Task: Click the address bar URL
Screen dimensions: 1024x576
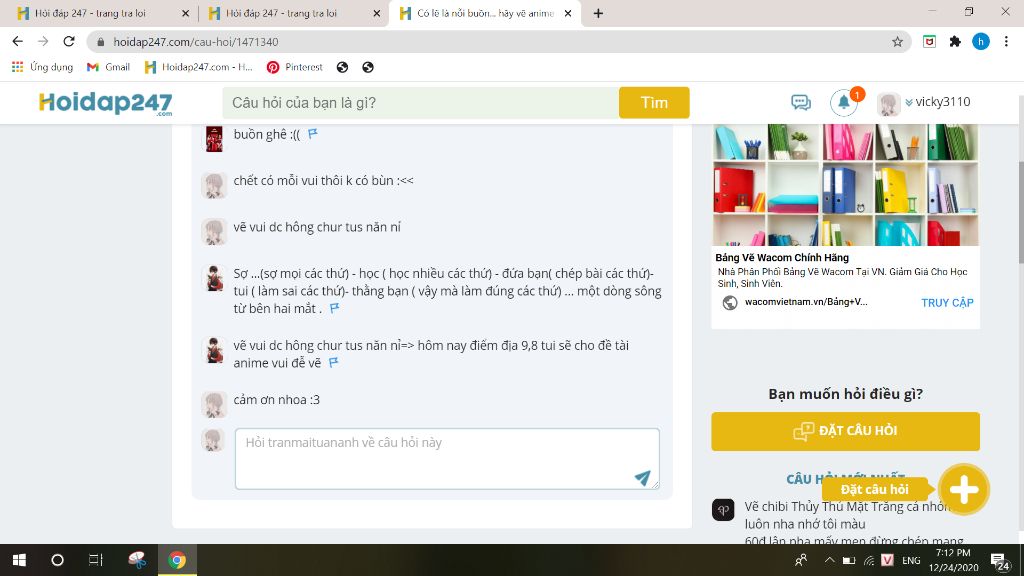Action: [195, 42]
